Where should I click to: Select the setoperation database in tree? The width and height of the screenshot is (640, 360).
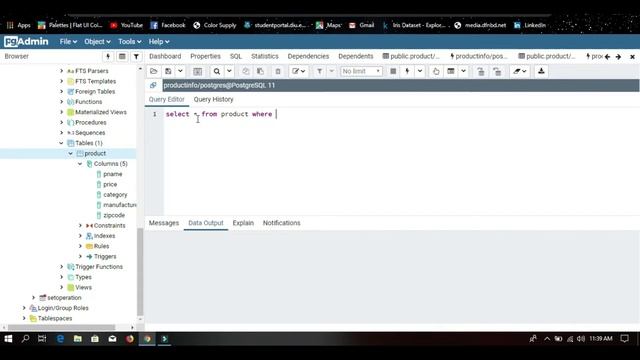tap(64, 298)
